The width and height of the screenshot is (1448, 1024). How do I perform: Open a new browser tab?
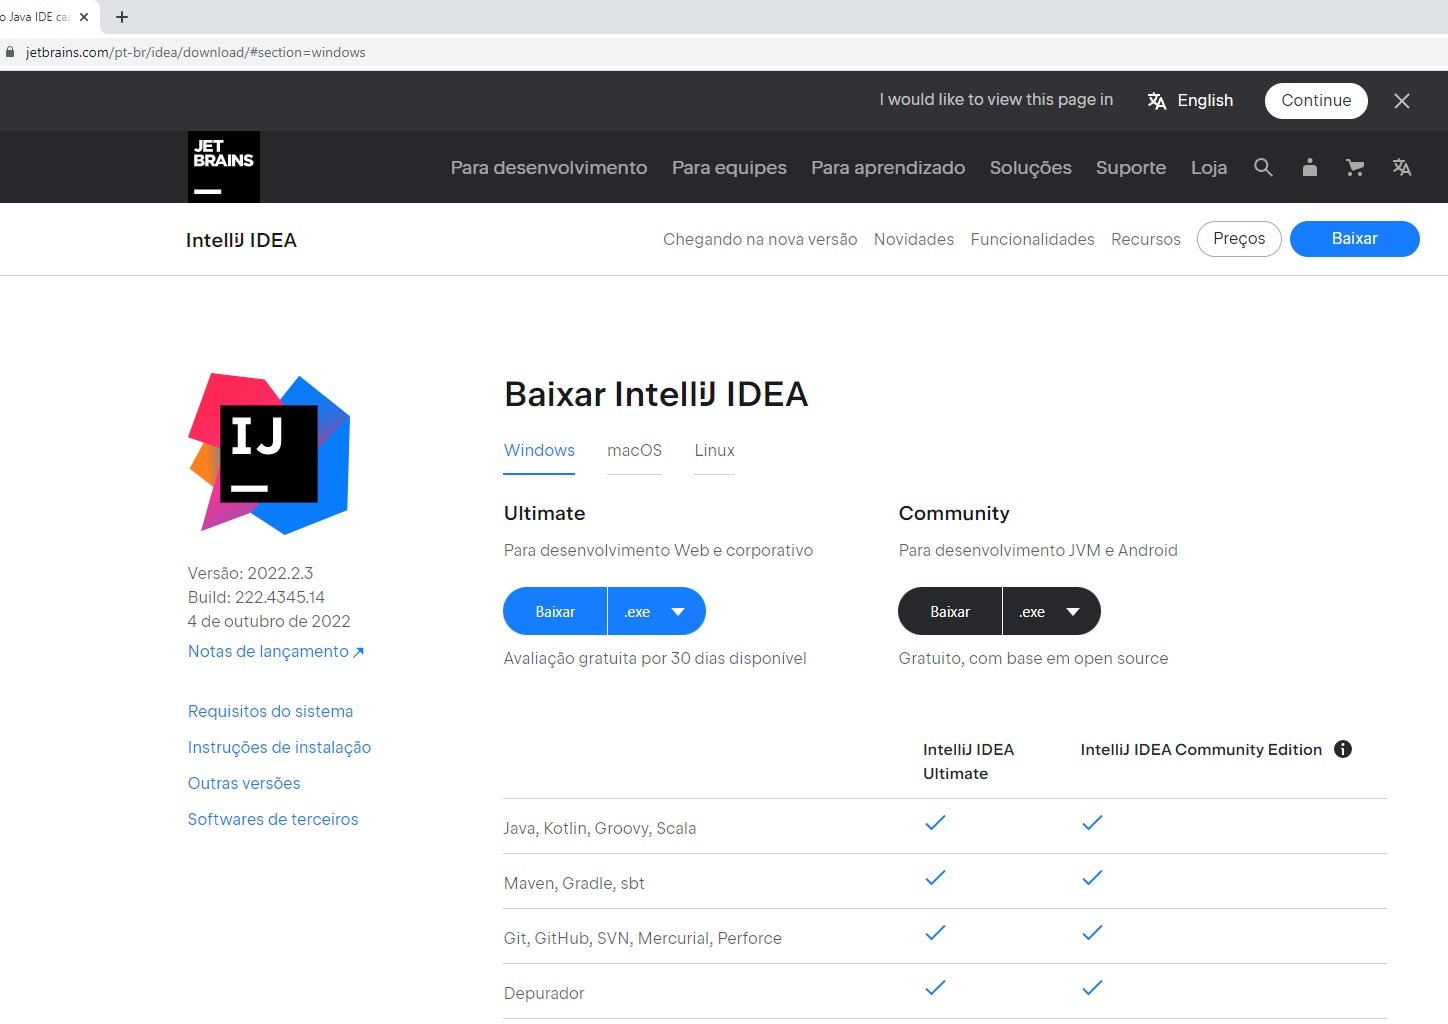pos(122,17)
